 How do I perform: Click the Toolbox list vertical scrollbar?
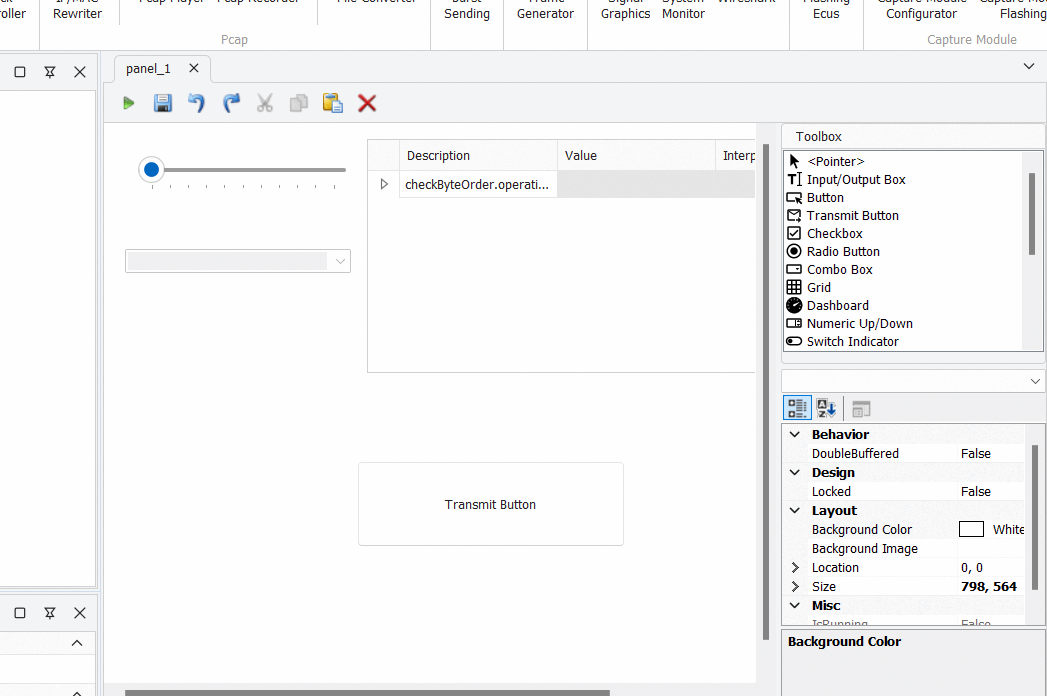coord(1032,214)
